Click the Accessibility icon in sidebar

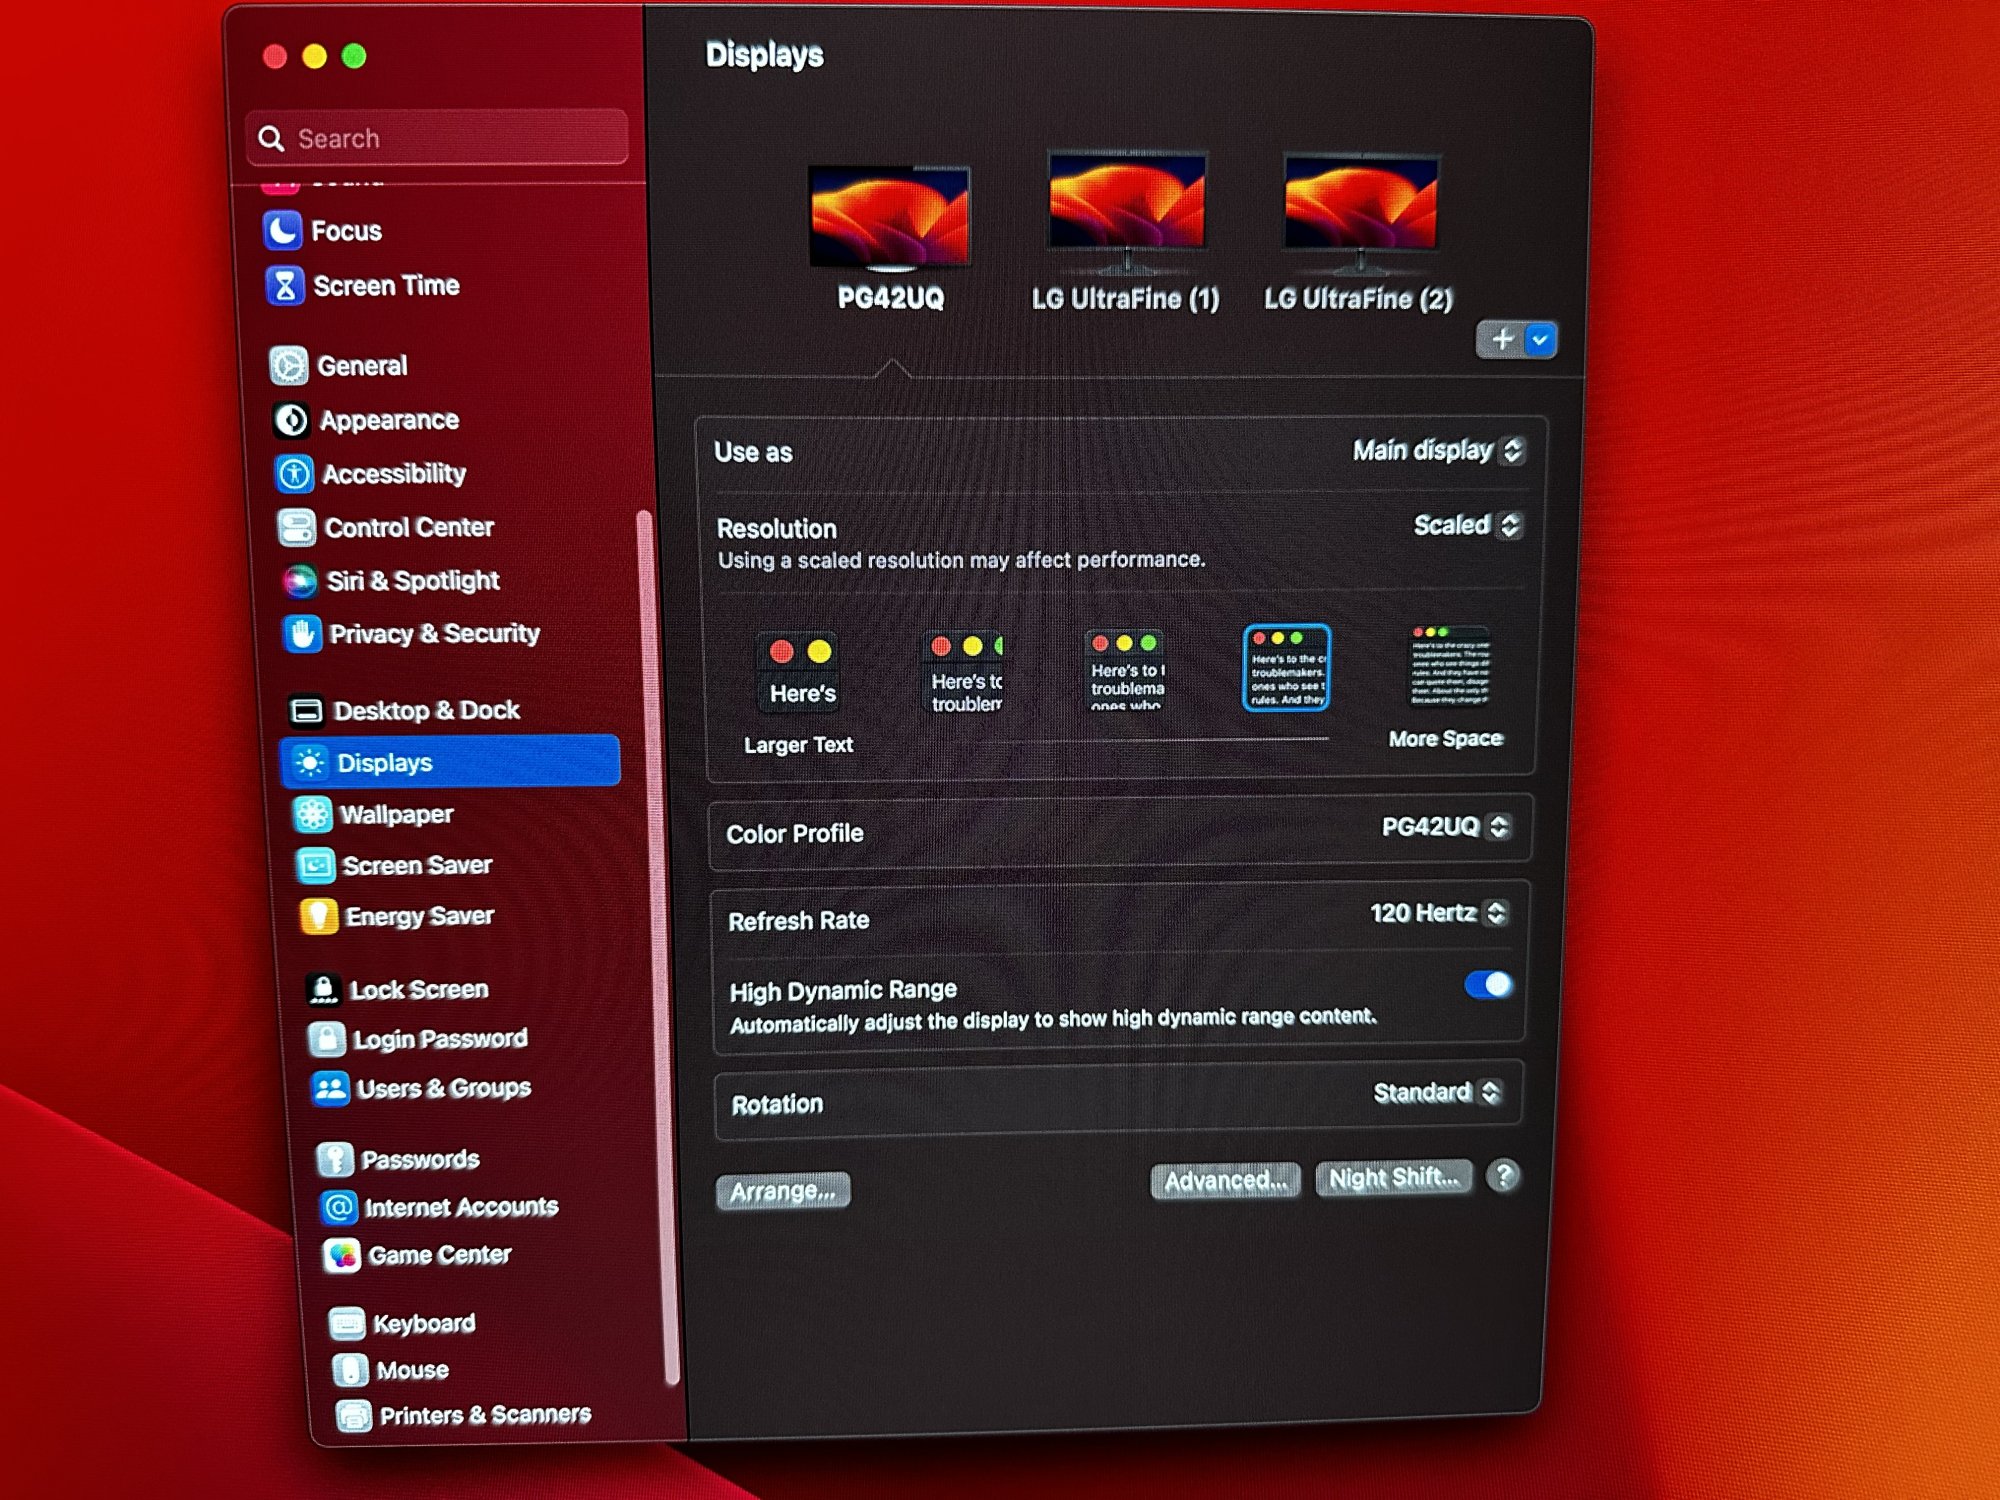pos(294,474)
